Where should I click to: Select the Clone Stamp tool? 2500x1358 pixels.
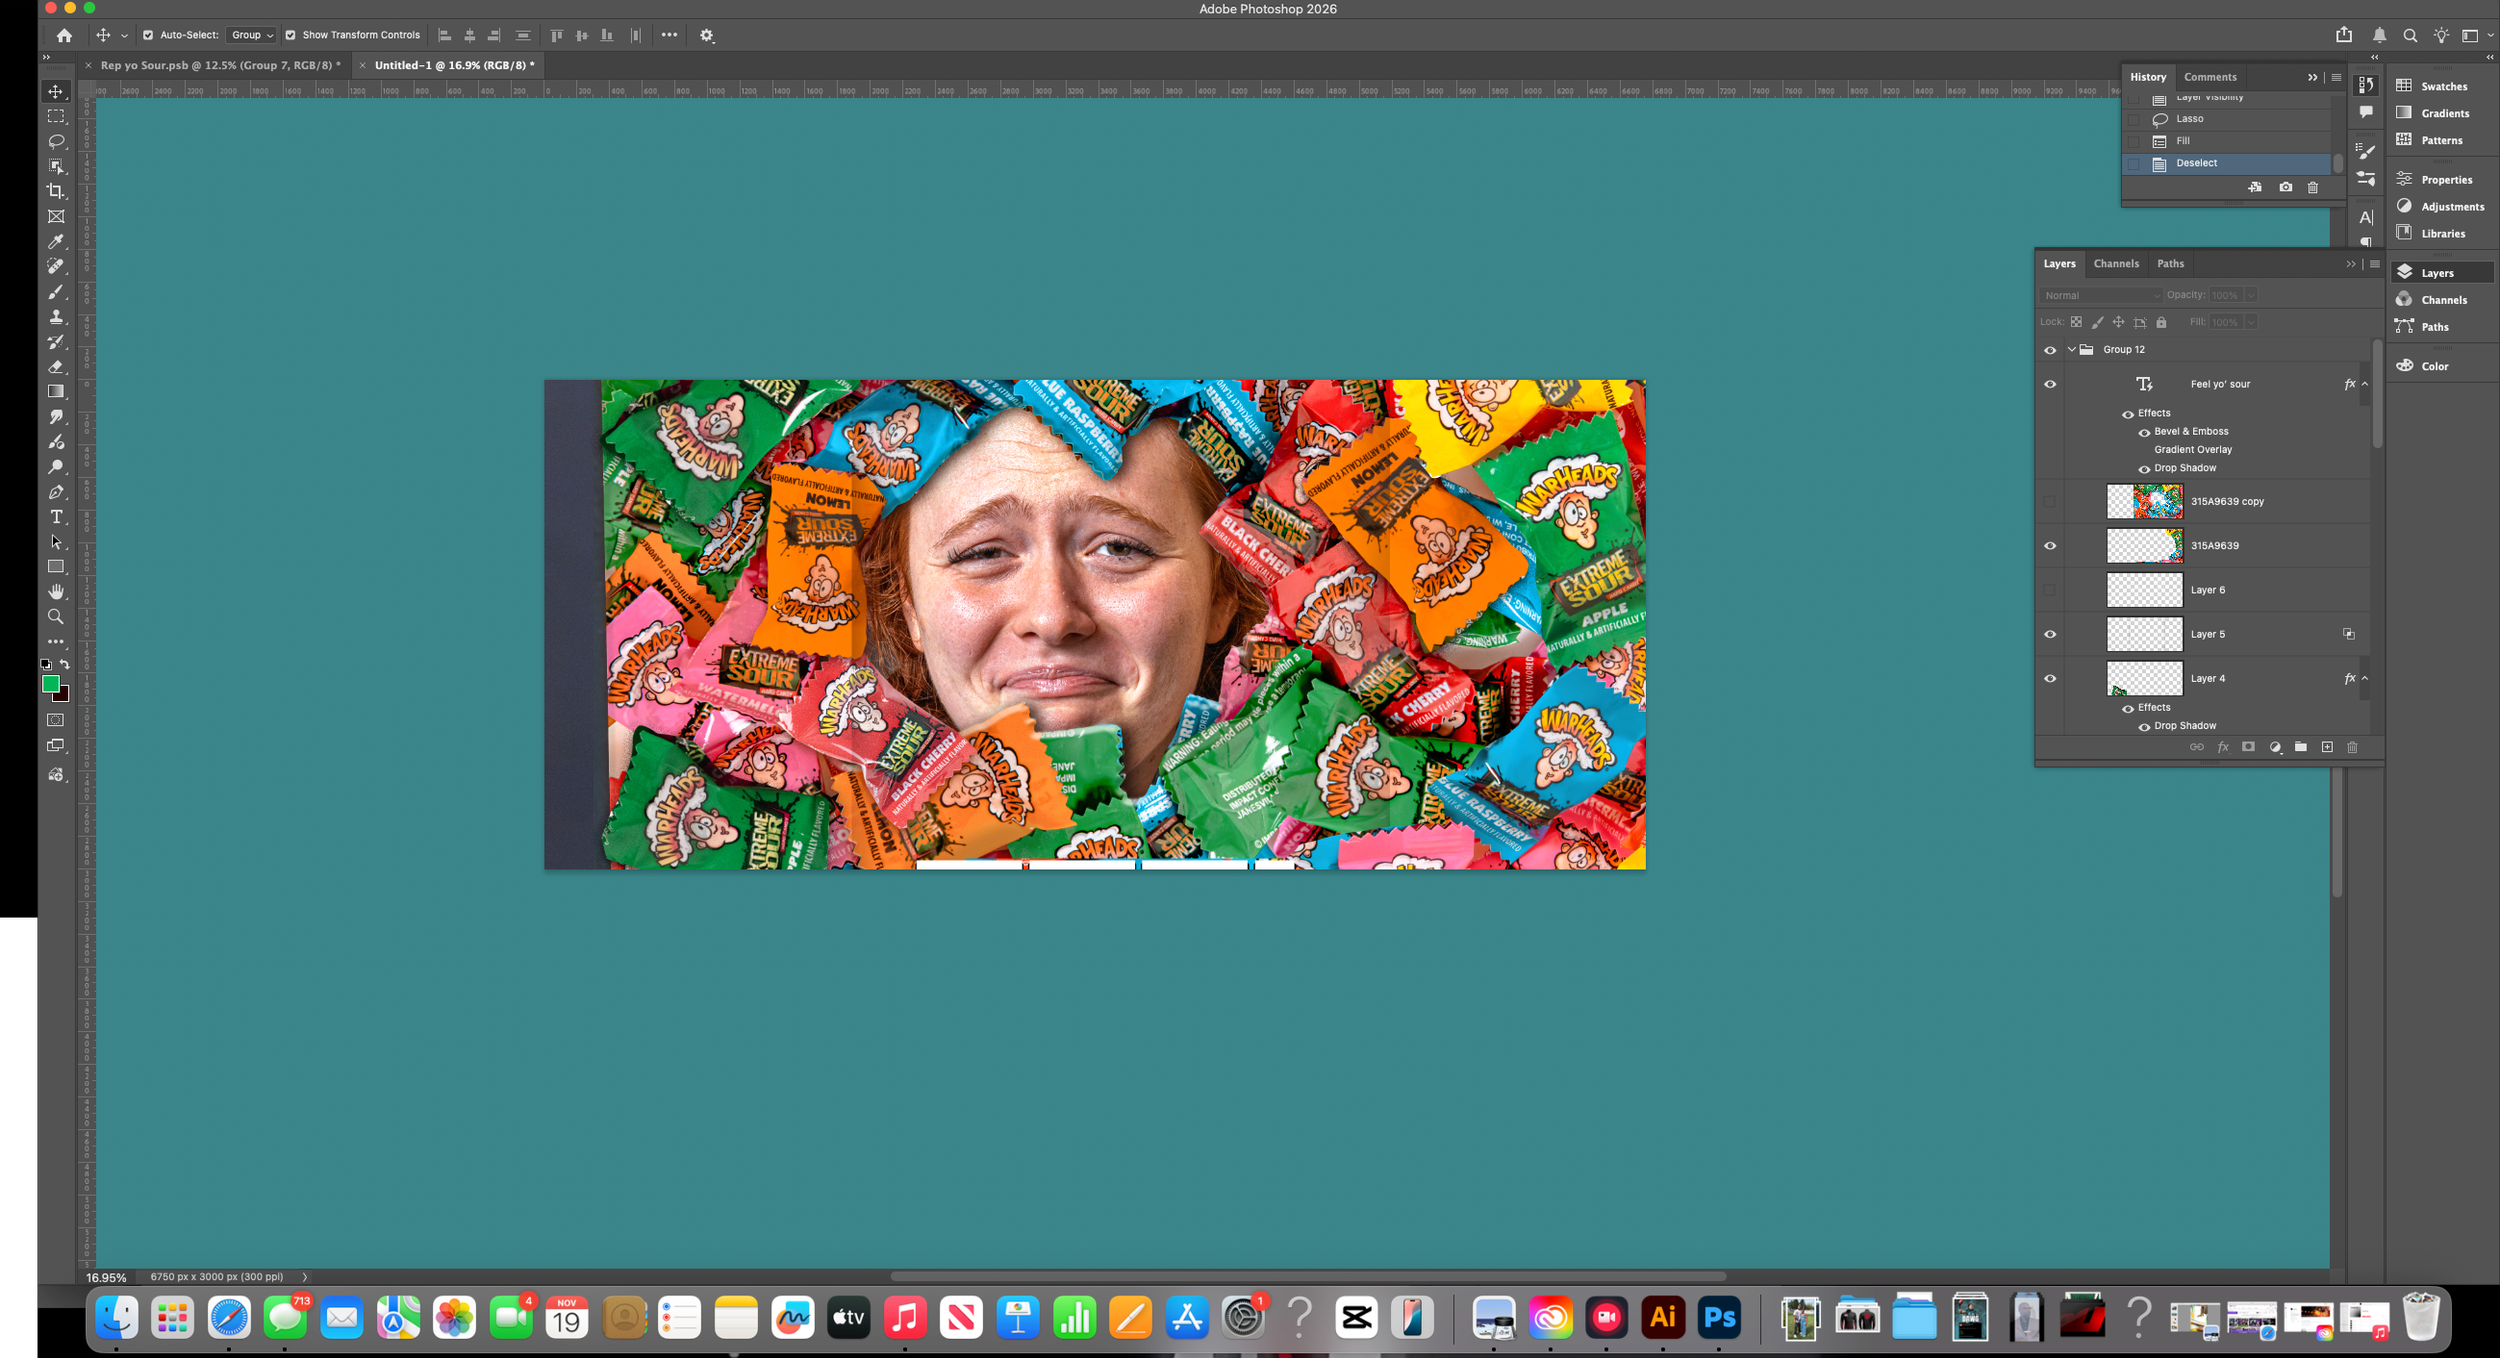coord(56,317)
